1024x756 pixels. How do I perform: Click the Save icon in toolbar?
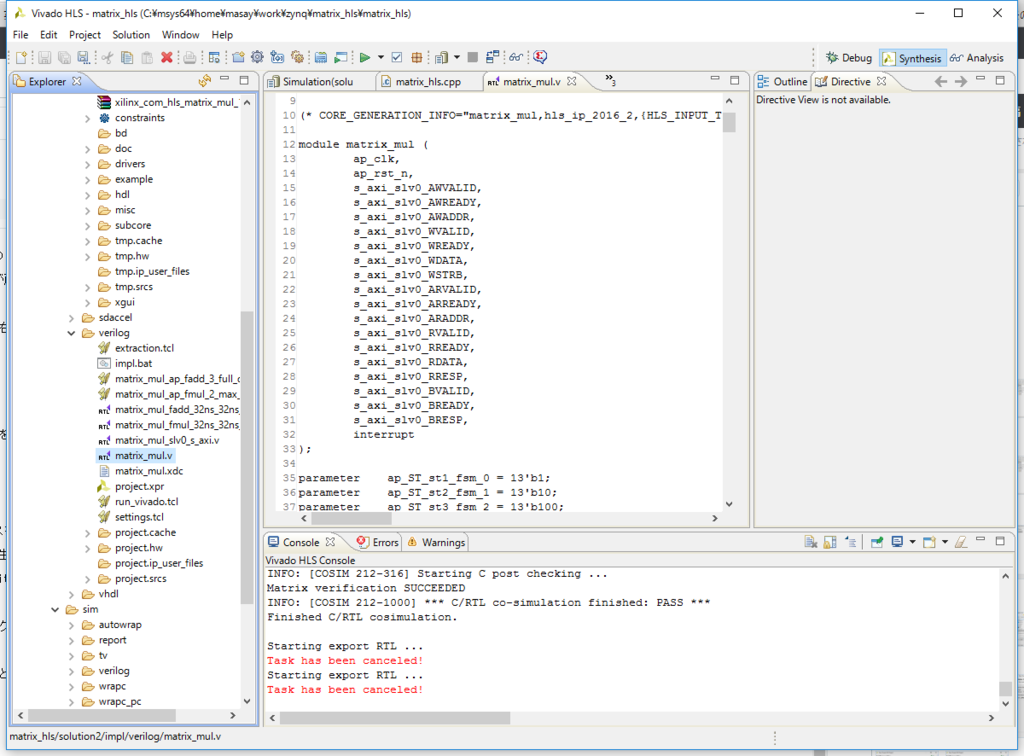click(44, 57)
